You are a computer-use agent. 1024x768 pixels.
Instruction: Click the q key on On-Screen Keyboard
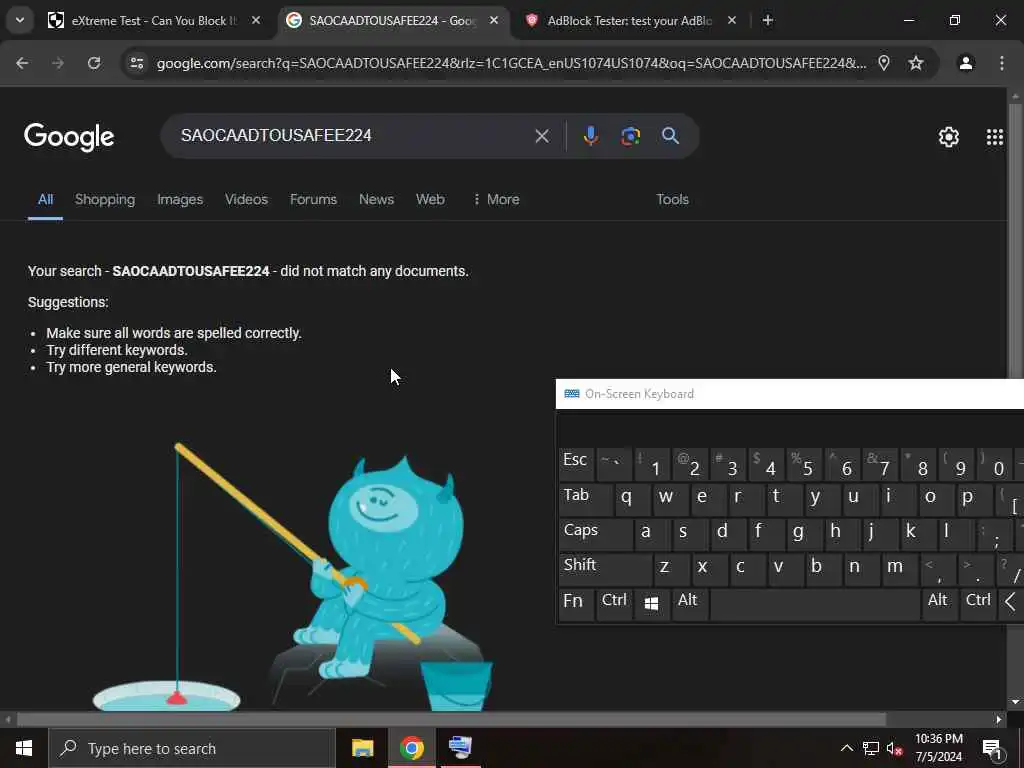(x=632, y=499)
